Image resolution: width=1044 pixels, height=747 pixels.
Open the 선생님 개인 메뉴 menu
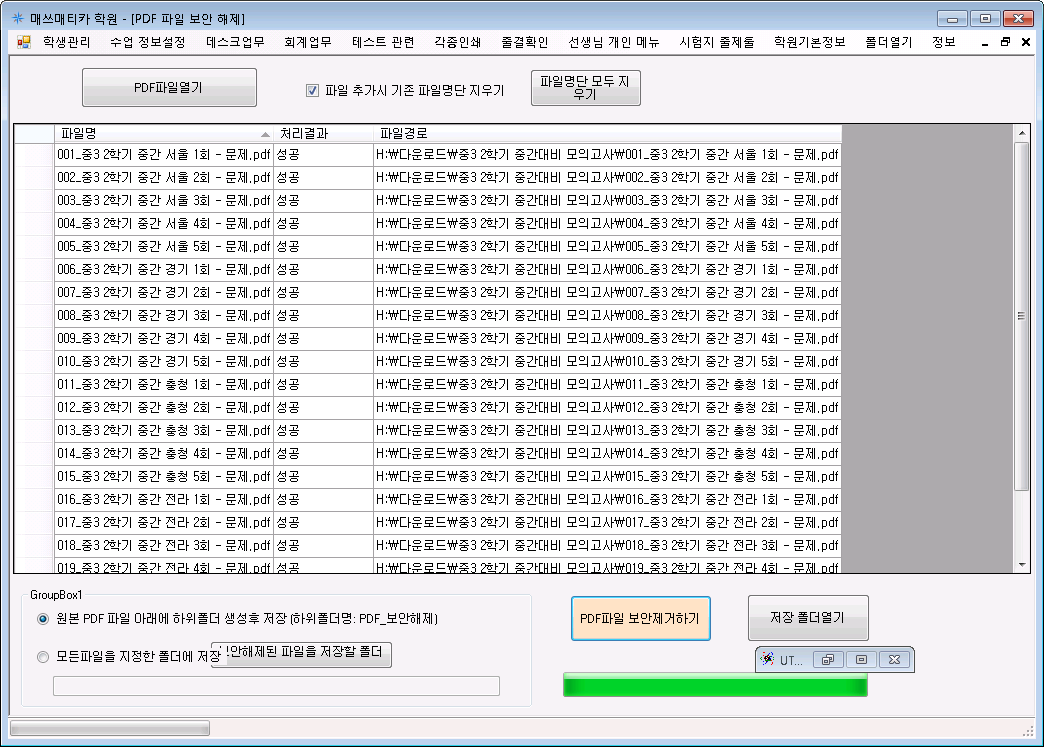point(613,42)
